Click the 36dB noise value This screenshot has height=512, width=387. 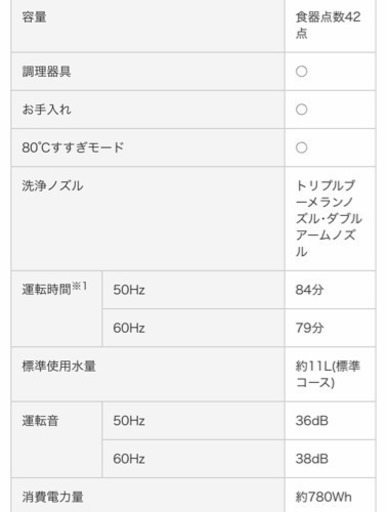pos(312,421)
